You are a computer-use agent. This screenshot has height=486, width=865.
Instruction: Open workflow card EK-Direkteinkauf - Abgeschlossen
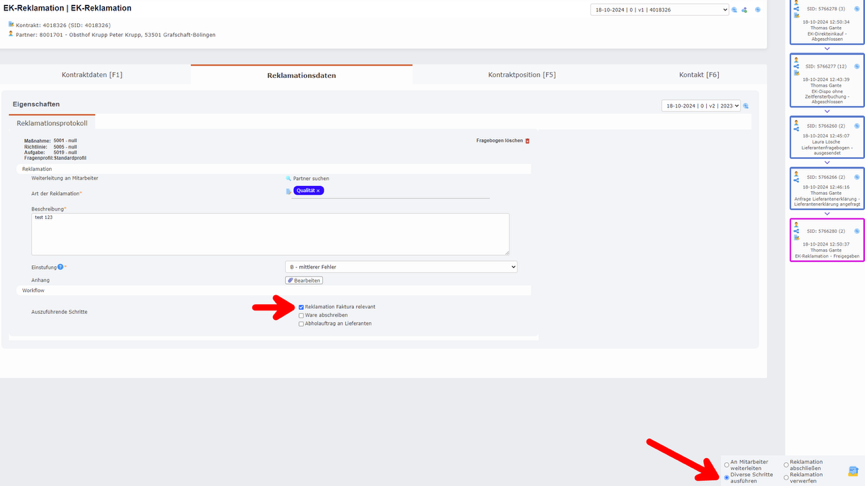[826, 22]
